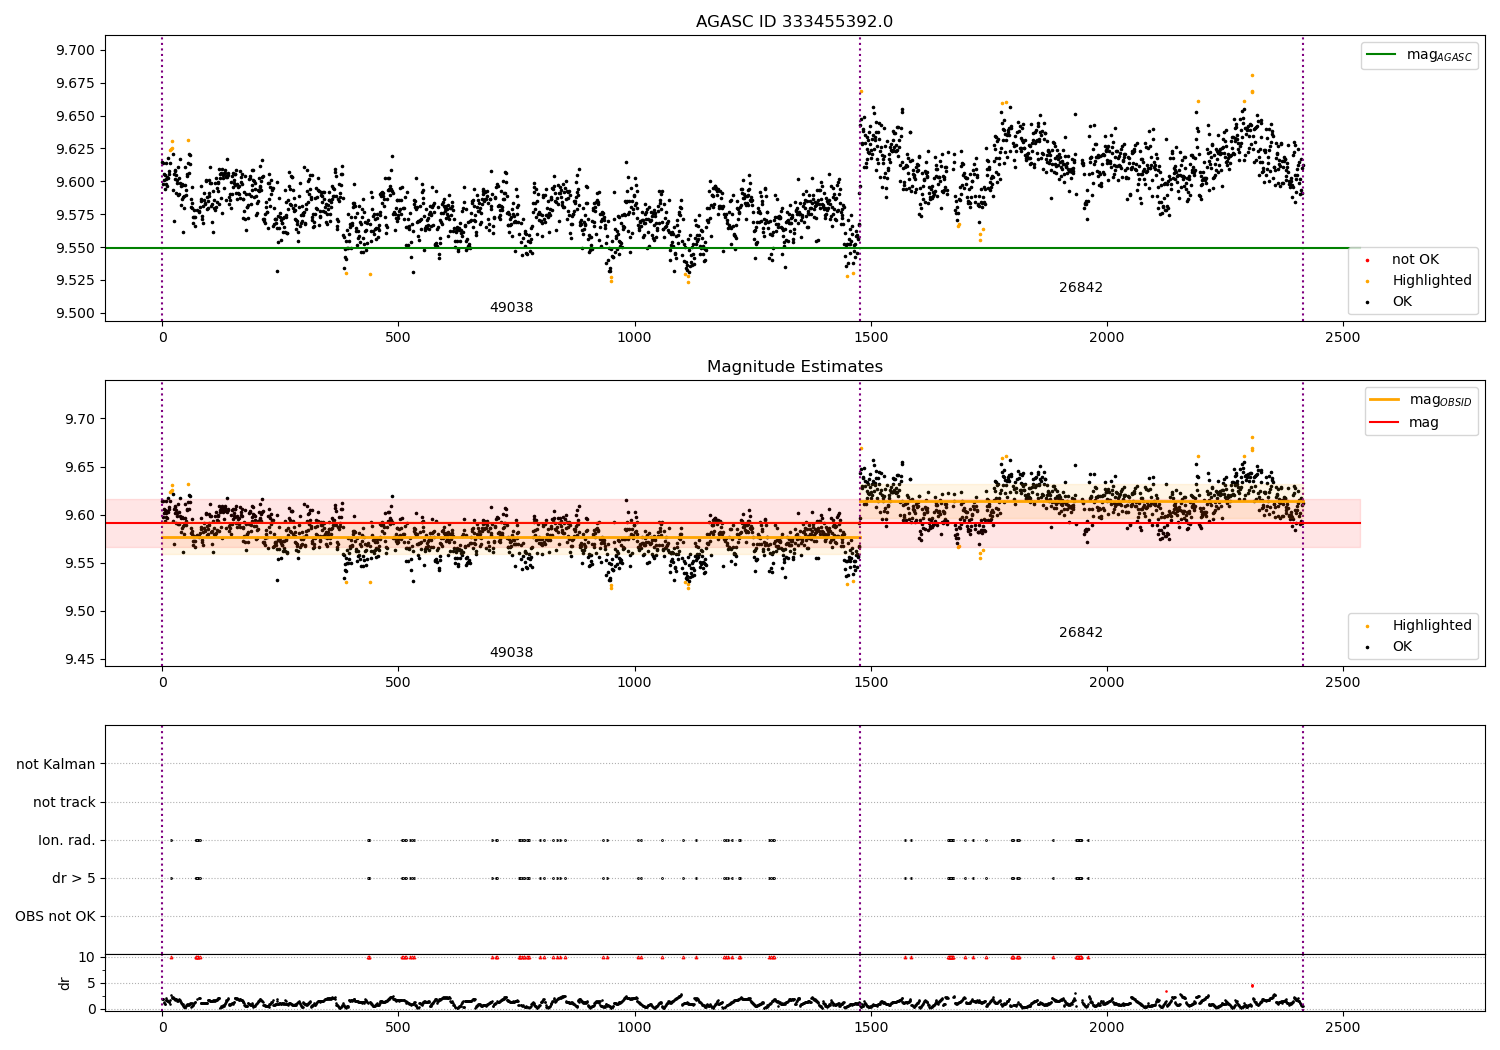
Task: Click obsid label 49038 in Magnitude Estimates plot
Action: pyautogui.click(x=511, y=653)
